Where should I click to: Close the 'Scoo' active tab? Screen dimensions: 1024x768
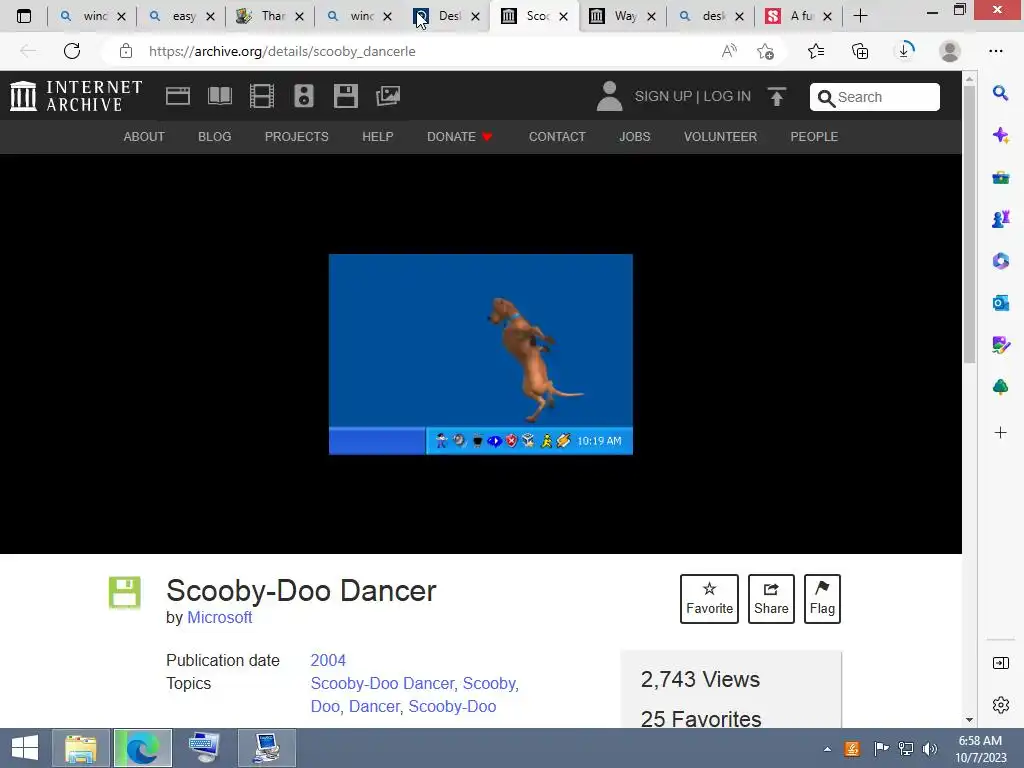[564, 17]
